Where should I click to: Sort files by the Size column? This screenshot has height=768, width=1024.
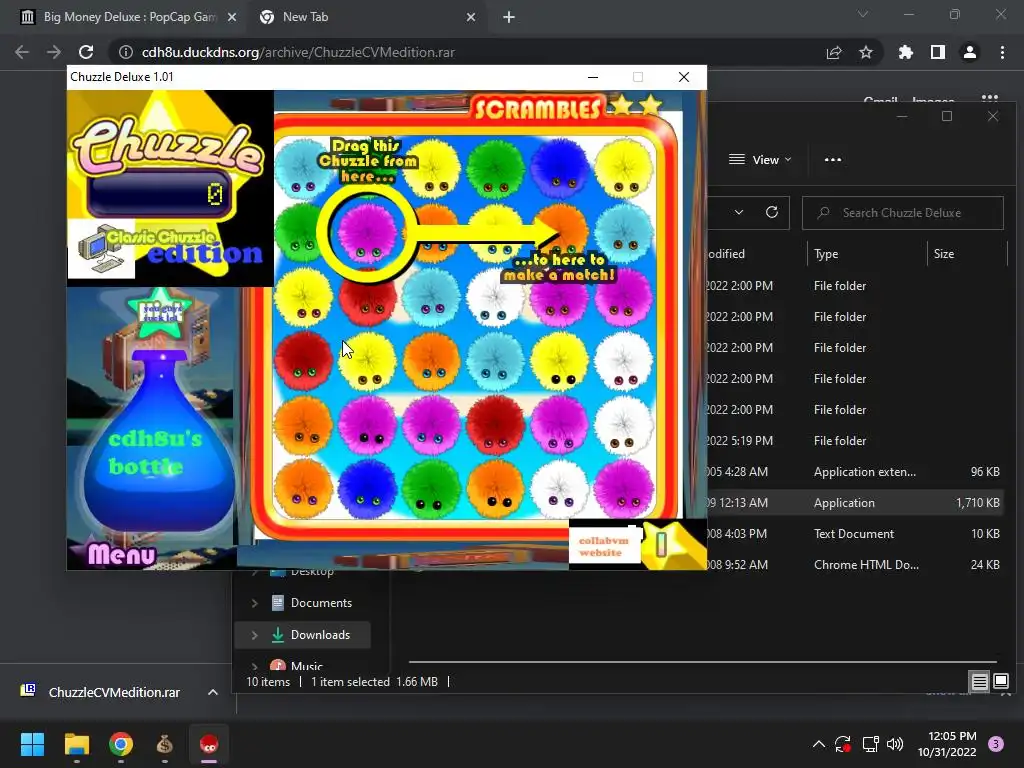[x=967, y=253]
